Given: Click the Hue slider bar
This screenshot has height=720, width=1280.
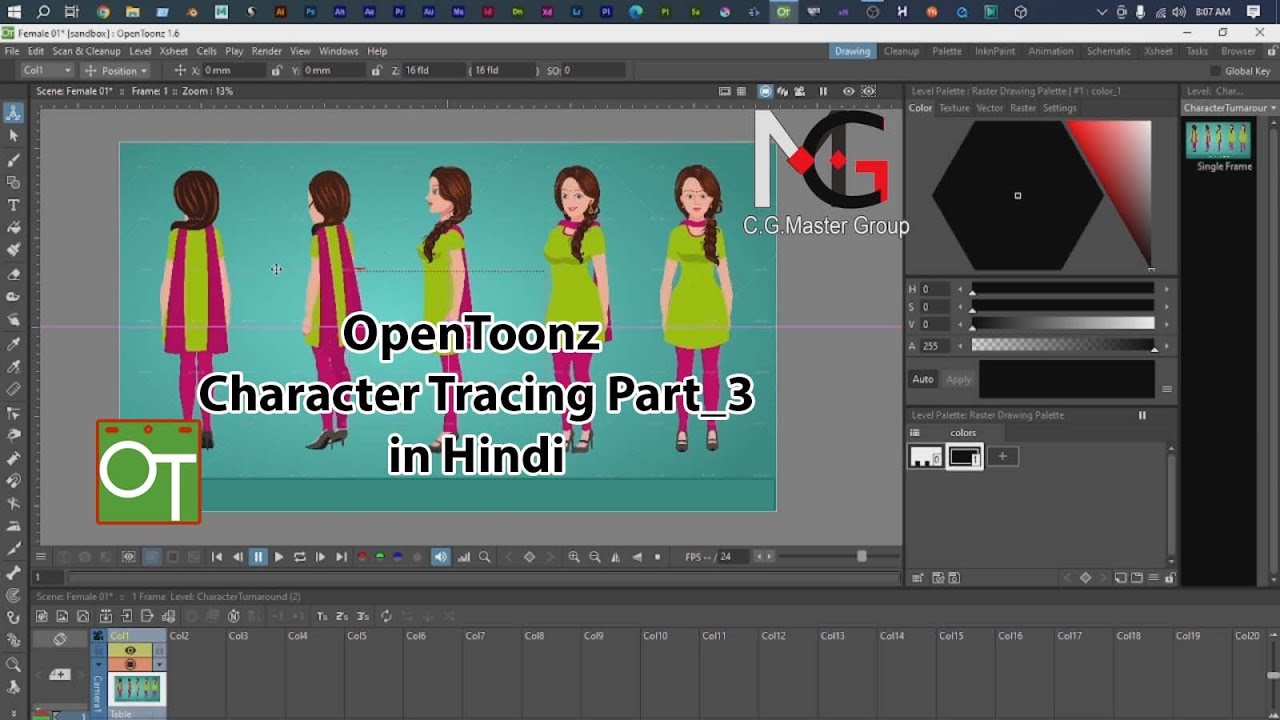Looking at the screenshot, I should pos(1062,289).
